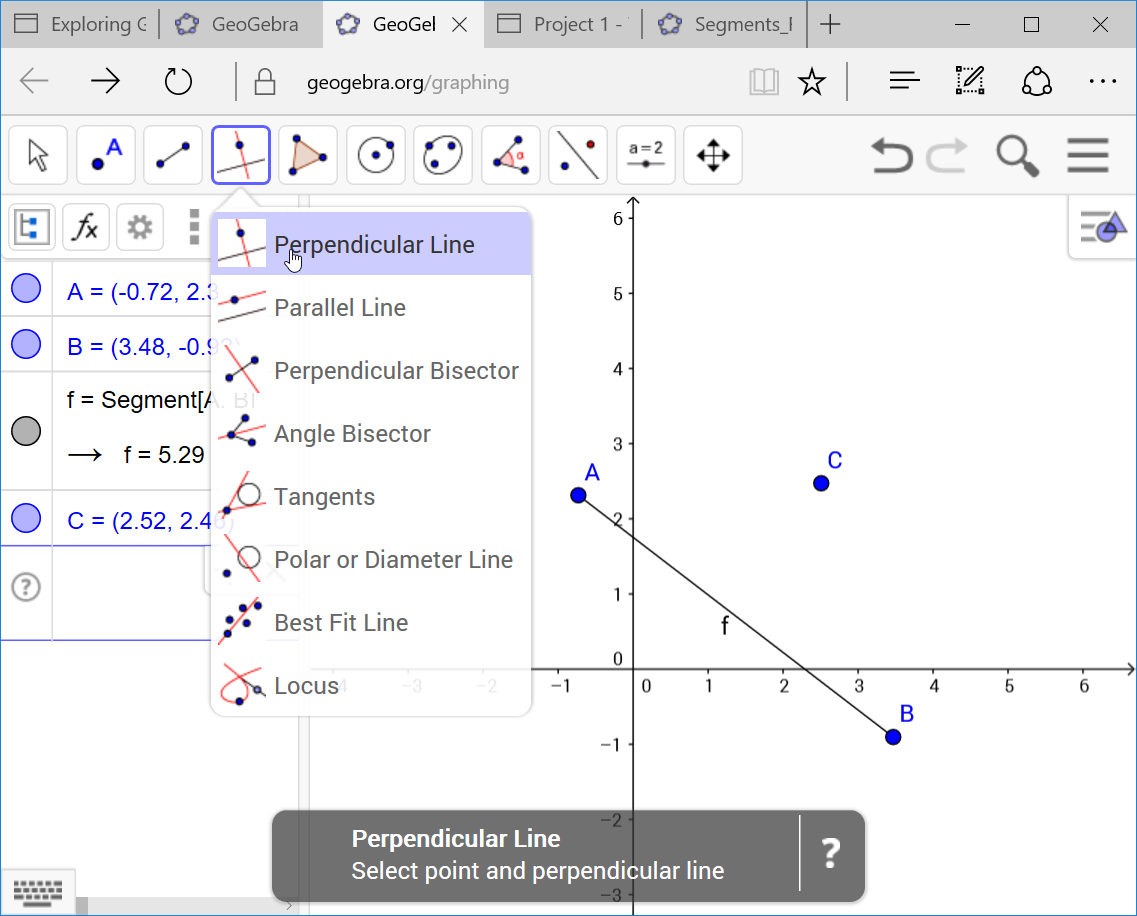The width and height of the screenshot is (1137, 916).
Task: Select the Move tool
Action: [x=37, y=155]
